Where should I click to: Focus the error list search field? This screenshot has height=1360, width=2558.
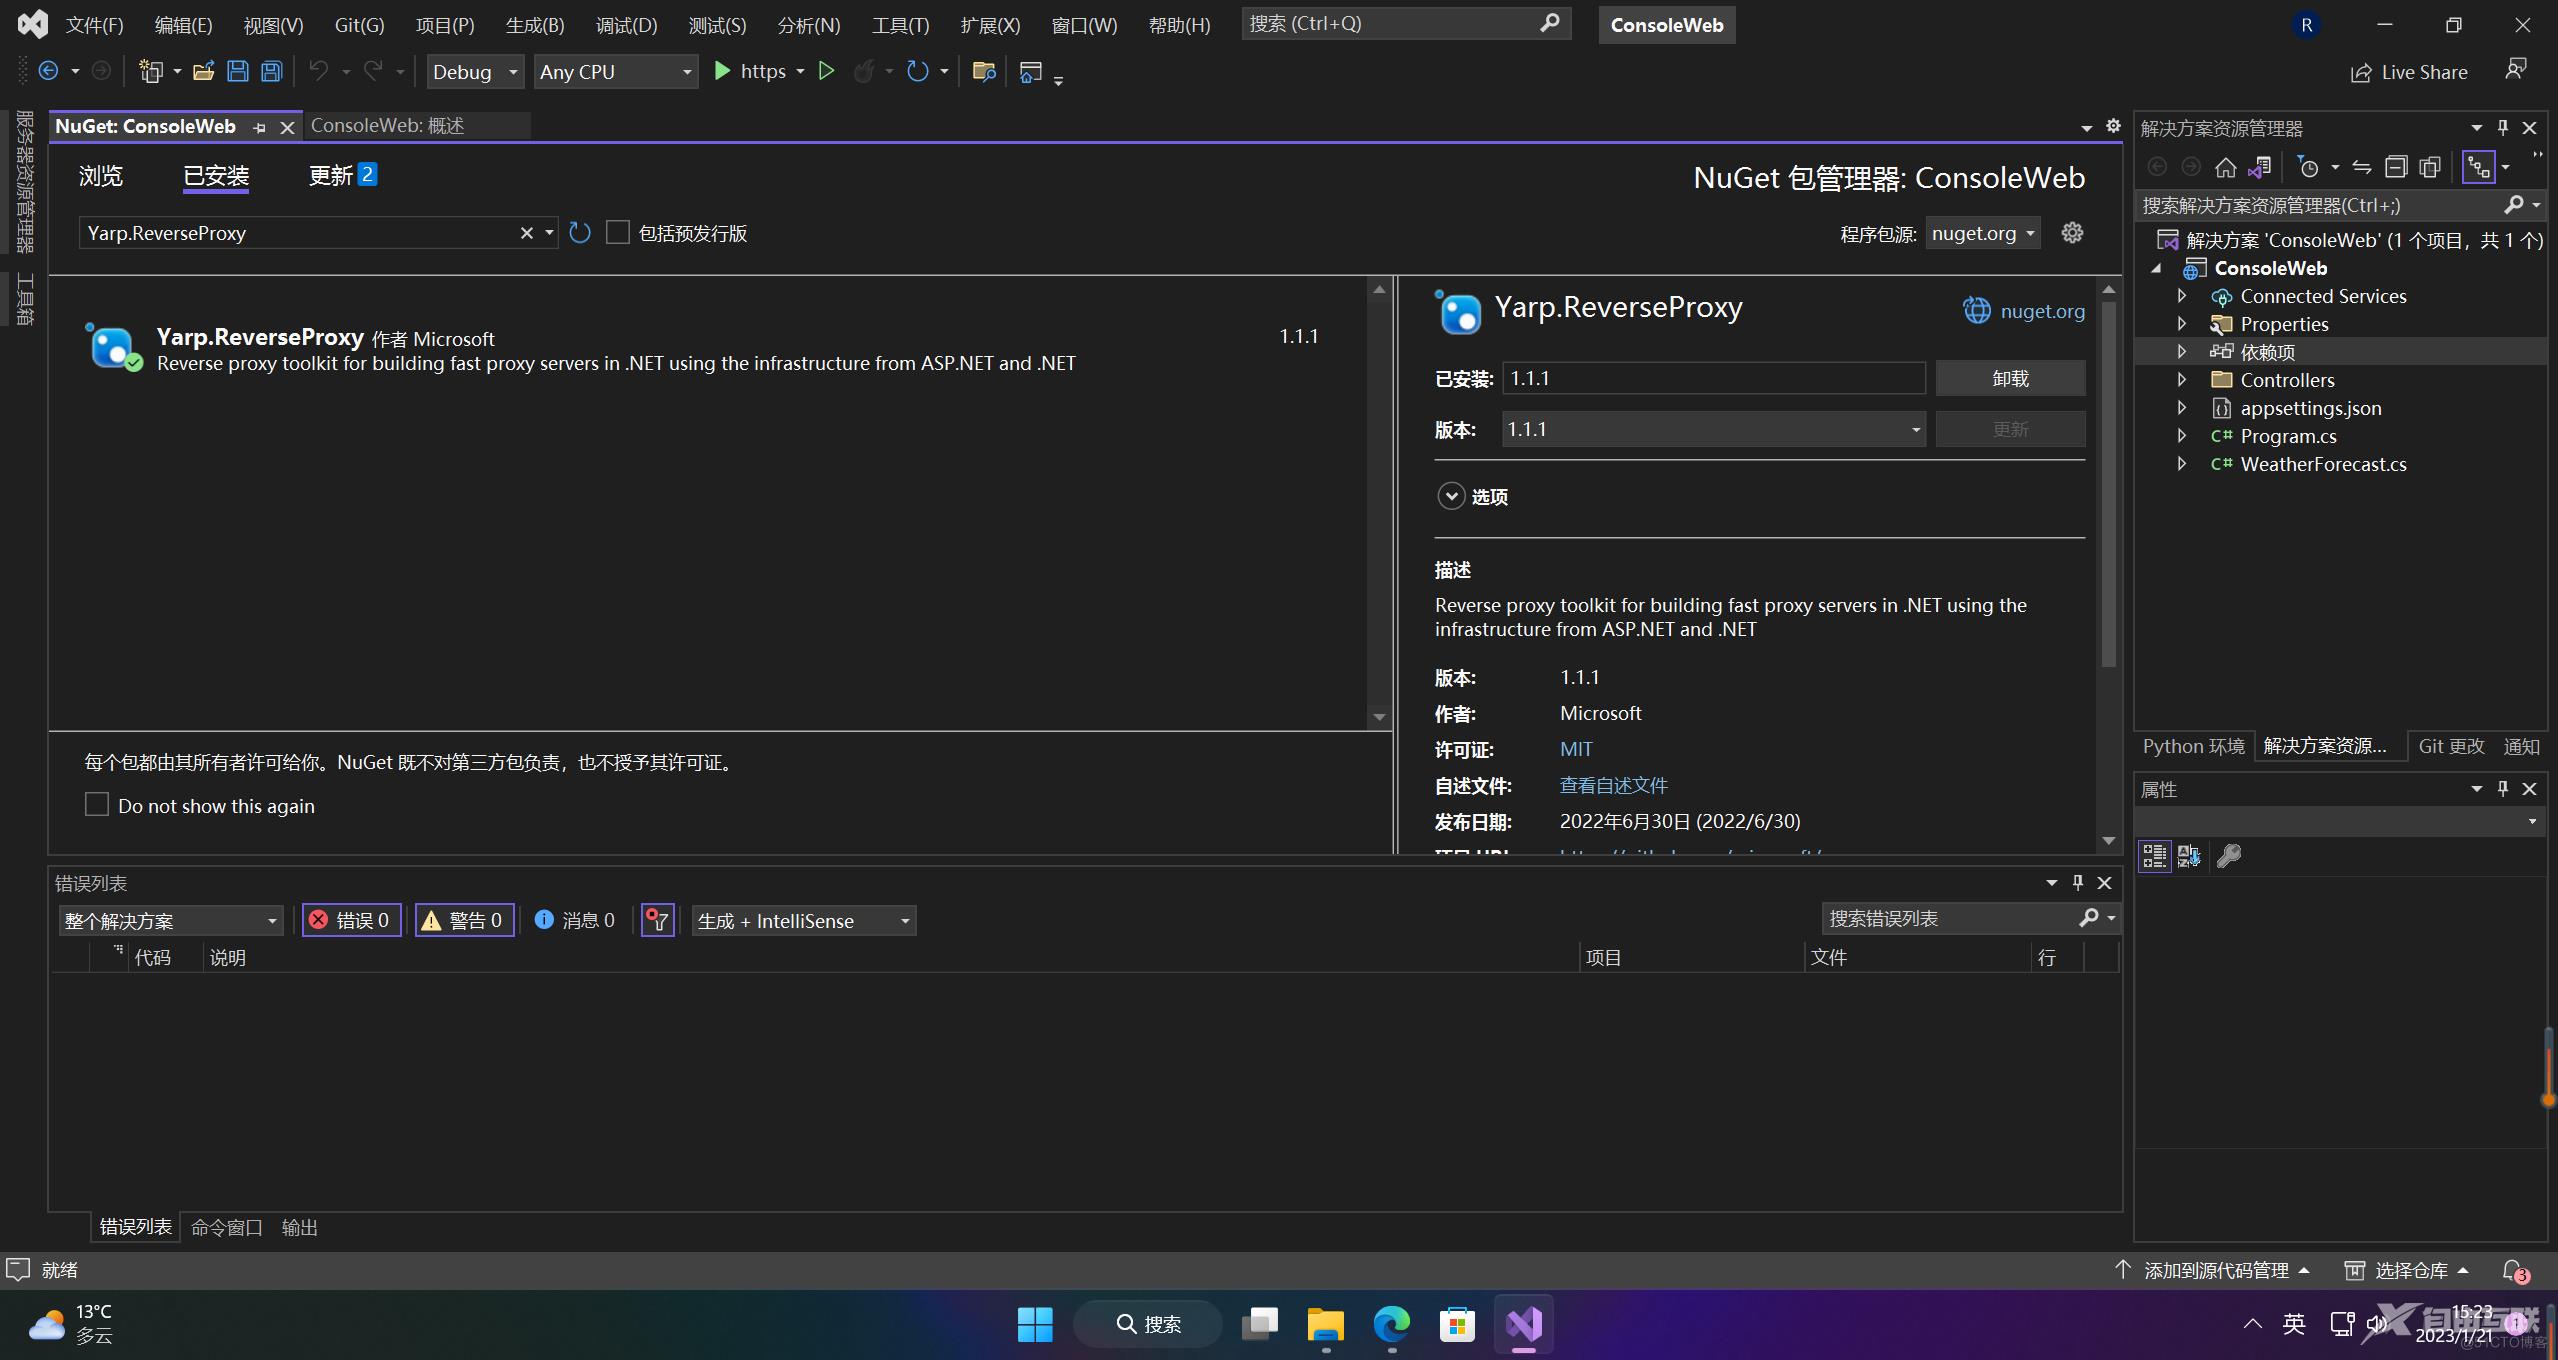[1950, 918]
